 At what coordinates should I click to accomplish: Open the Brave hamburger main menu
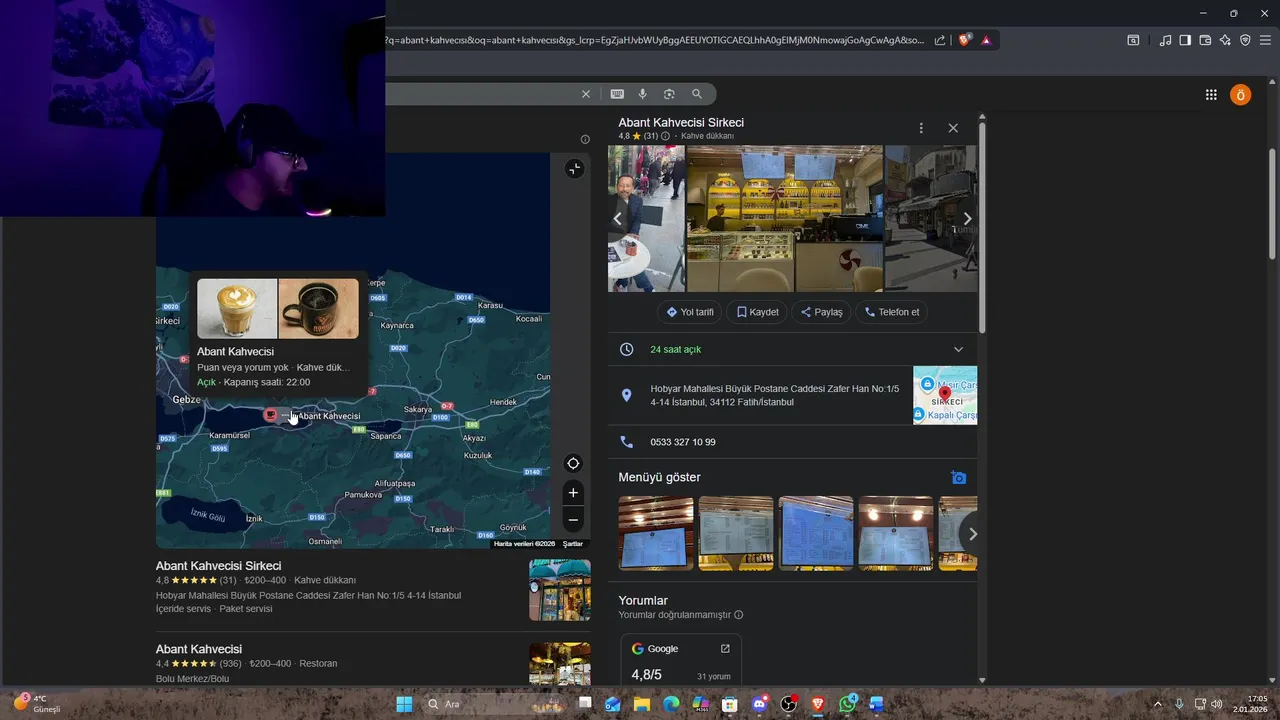pyautogui.click(x=1266, y=40)
